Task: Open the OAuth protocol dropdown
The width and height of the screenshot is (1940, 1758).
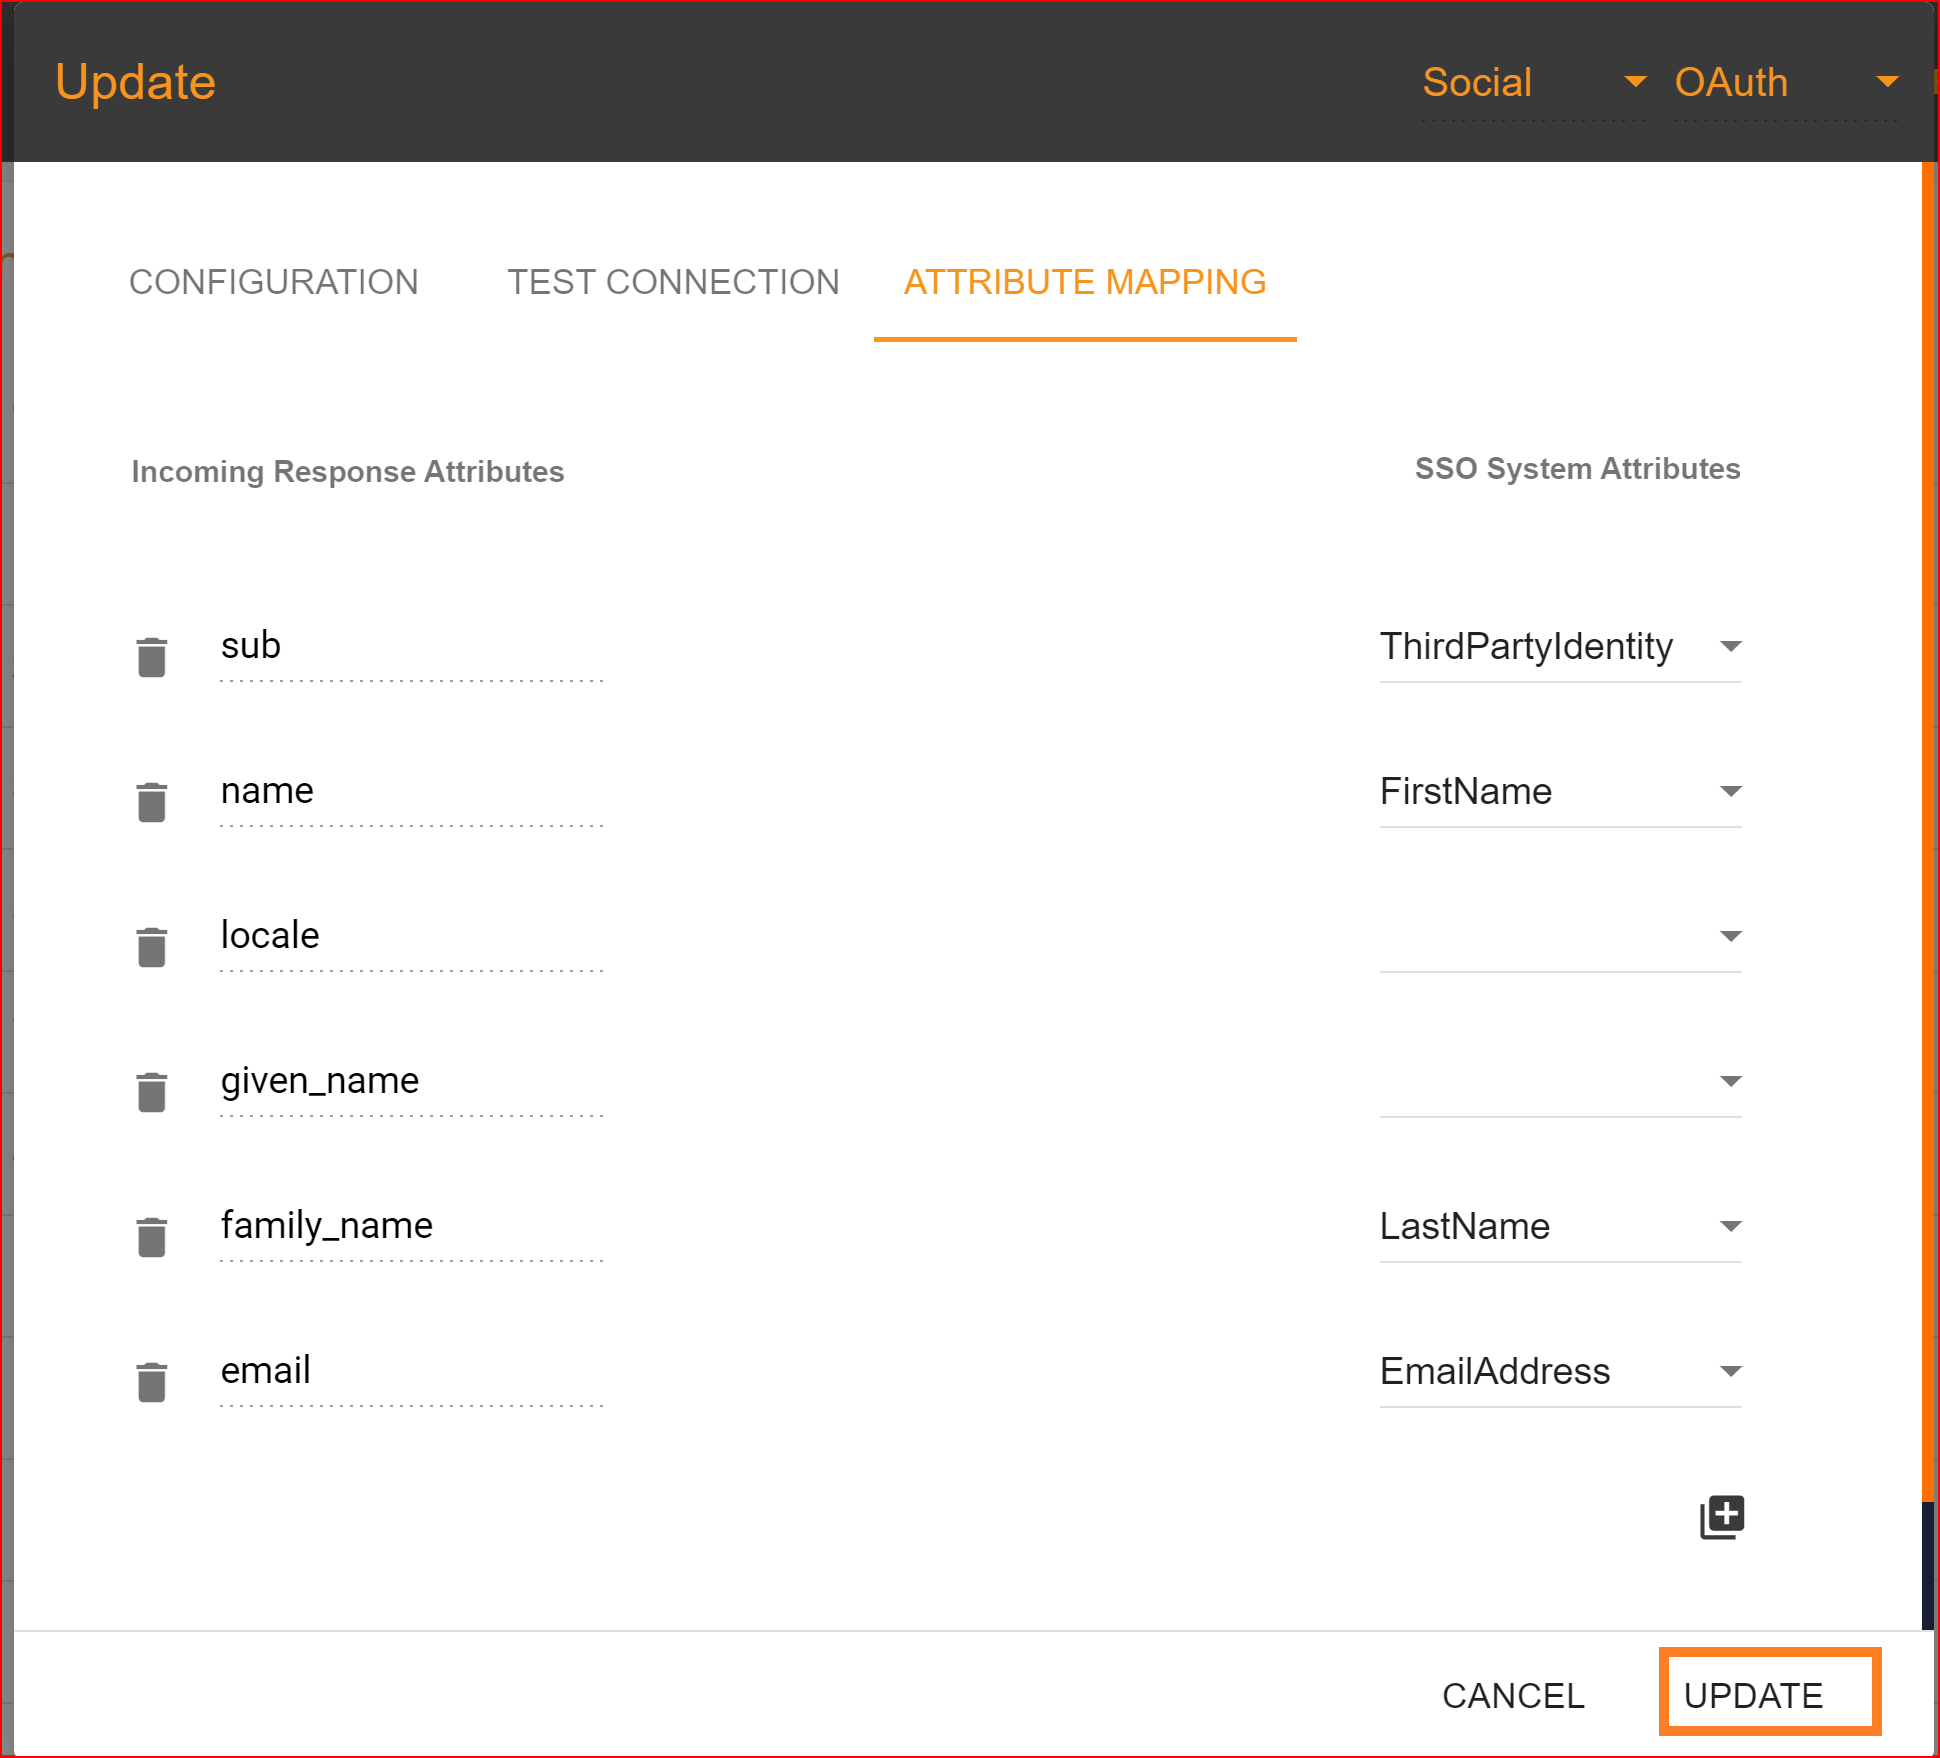Action: point(1785,83)
